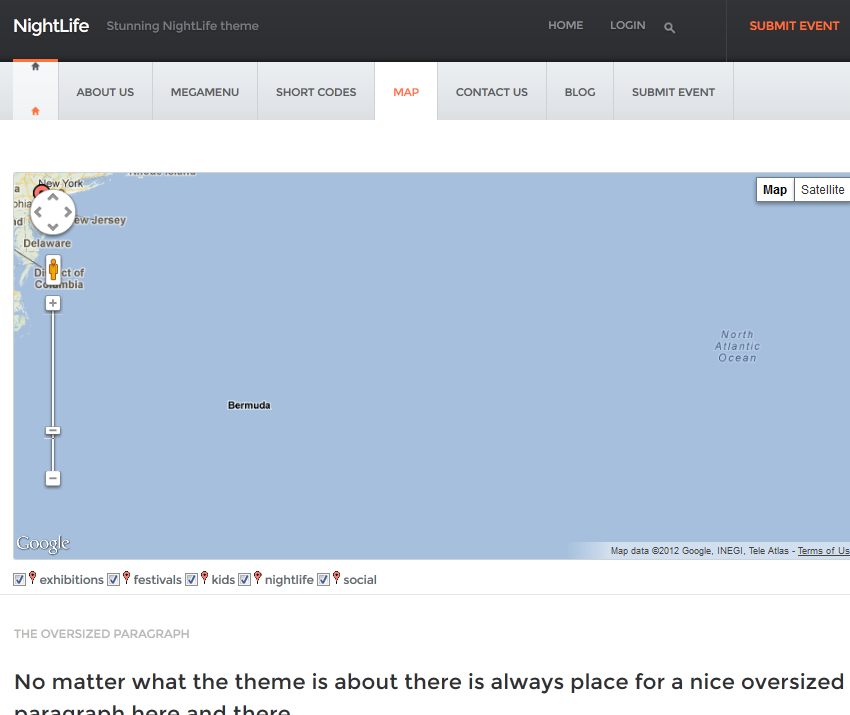Click the Home link in header
This screenshot has height=715, width=850.
click(x=565, y=25)
